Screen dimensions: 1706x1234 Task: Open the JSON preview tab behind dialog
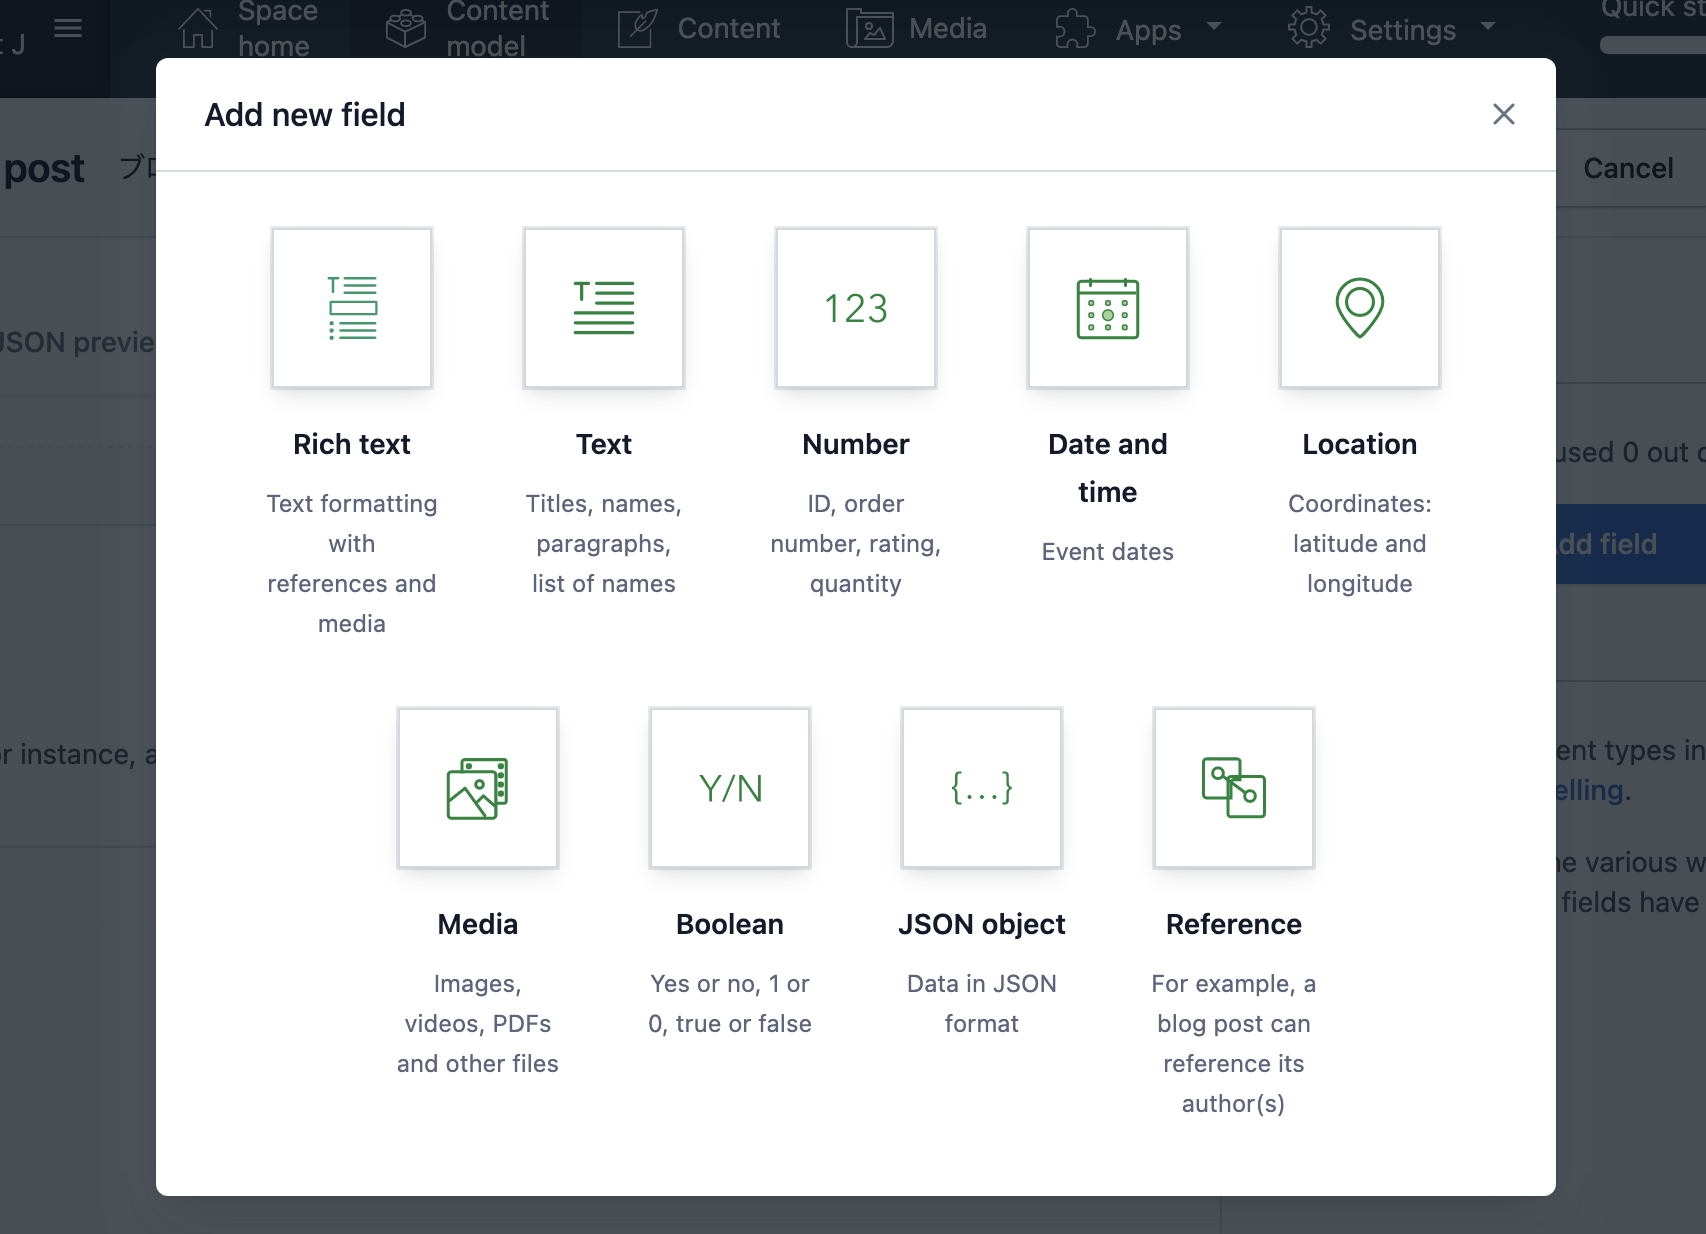tap(77, 342)
